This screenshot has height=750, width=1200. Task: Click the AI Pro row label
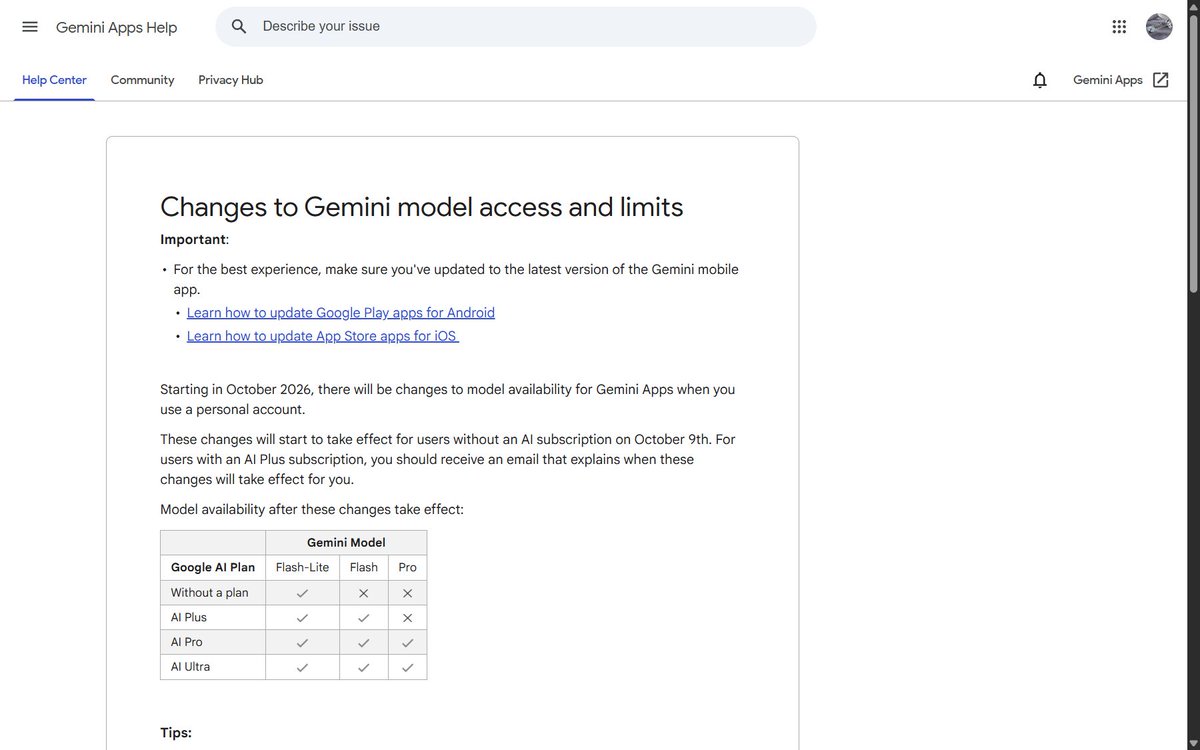pos(187,642)
